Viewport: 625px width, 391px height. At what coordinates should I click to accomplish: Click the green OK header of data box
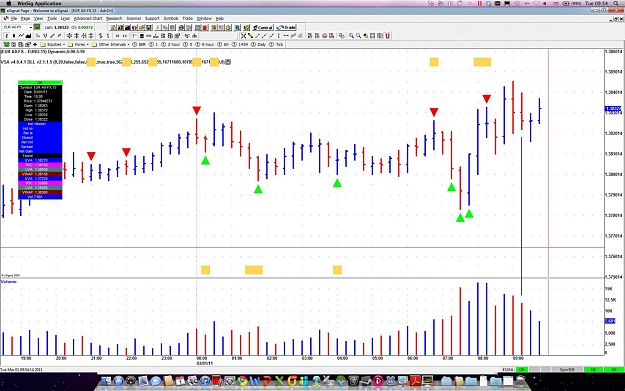(40, 83)
